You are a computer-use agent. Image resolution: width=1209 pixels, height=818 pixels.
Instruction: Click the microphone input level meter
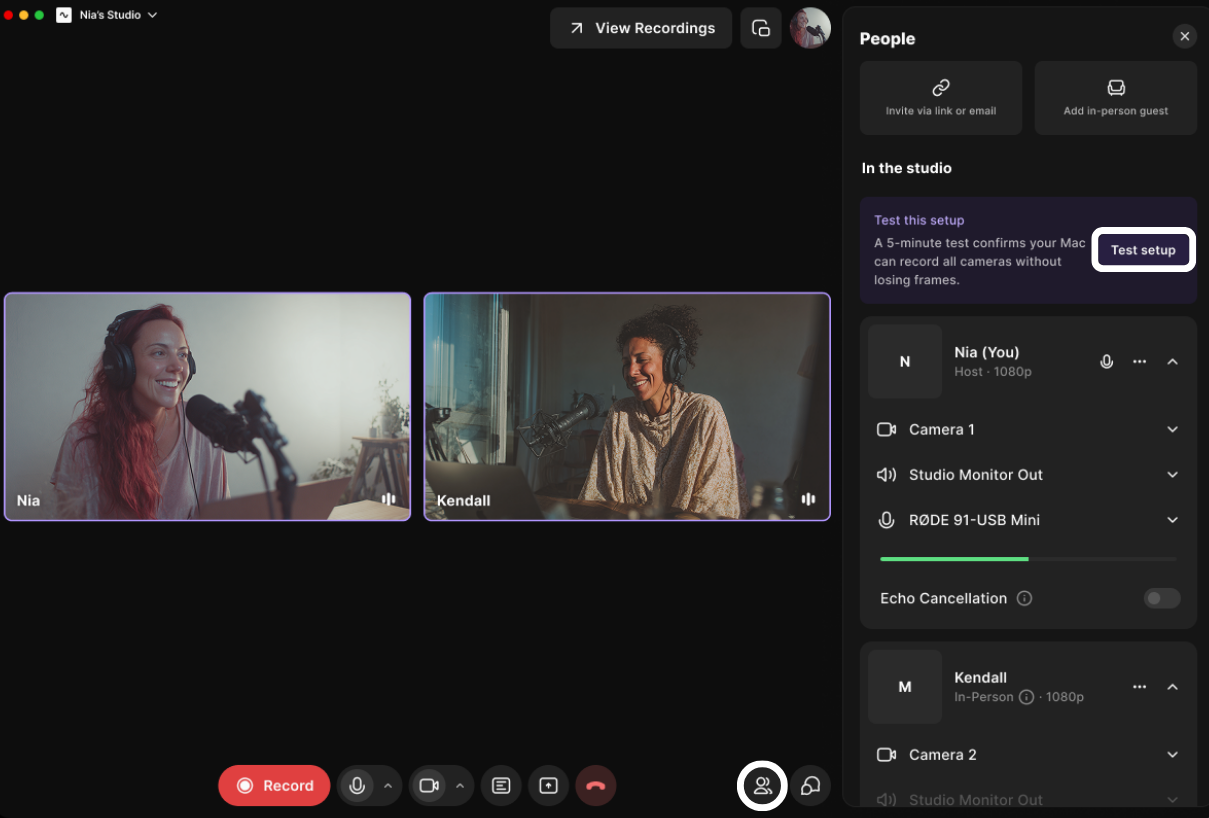(1028, 559)
